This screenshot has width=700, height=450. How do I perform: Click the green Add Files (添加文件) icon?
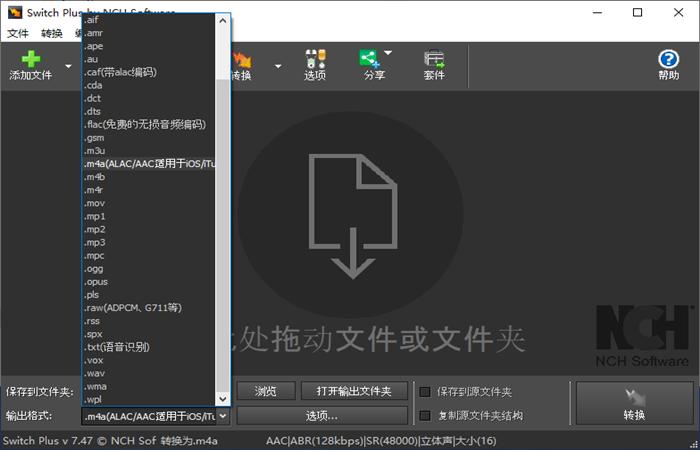tap(30, 62)
